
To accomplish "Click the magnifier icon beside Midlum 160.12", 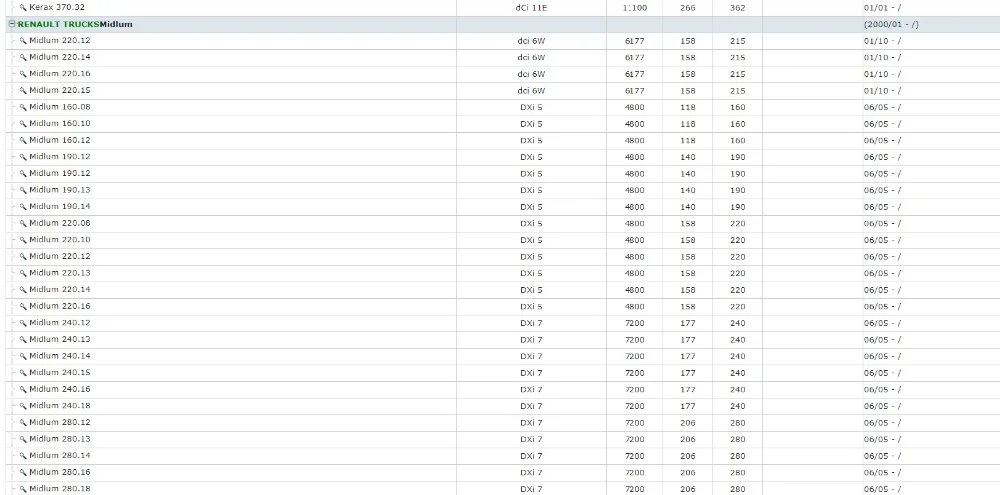I will point(23,140).
